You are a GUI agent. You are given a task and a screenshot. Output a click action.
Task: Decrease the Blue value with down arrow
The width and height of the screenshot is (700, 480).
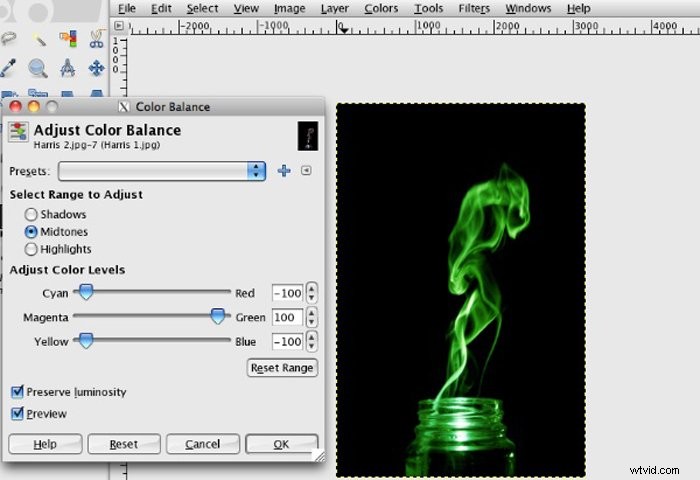(312, 346)
